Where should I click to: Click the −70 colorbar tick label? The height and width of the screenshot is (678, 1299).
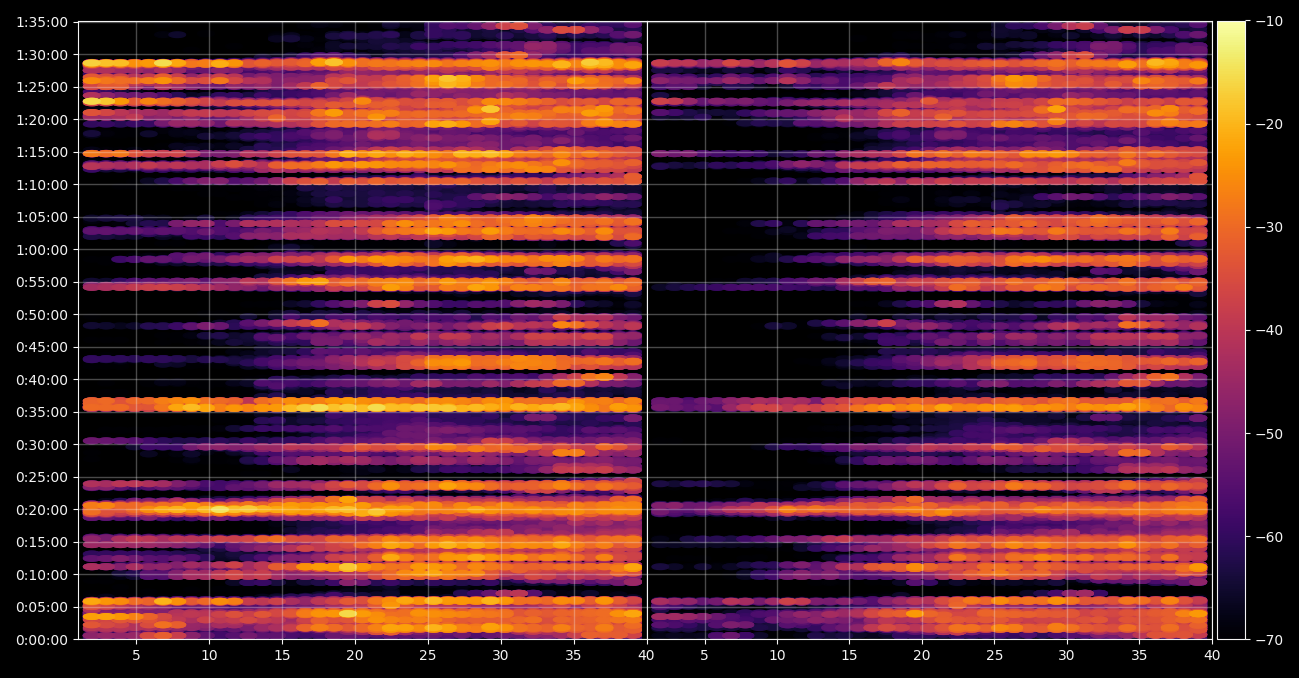pyautogui.click(x=1268, y=639)
